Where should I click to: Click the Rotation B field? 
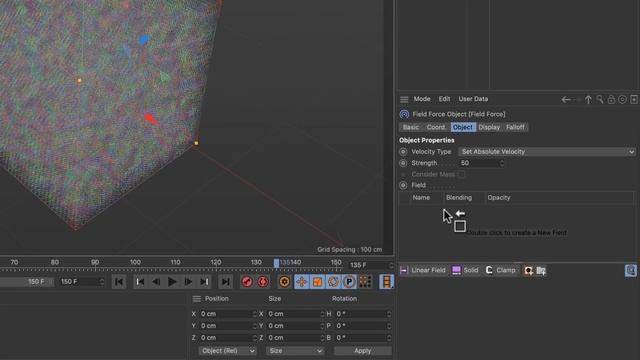tap(360, 338)
